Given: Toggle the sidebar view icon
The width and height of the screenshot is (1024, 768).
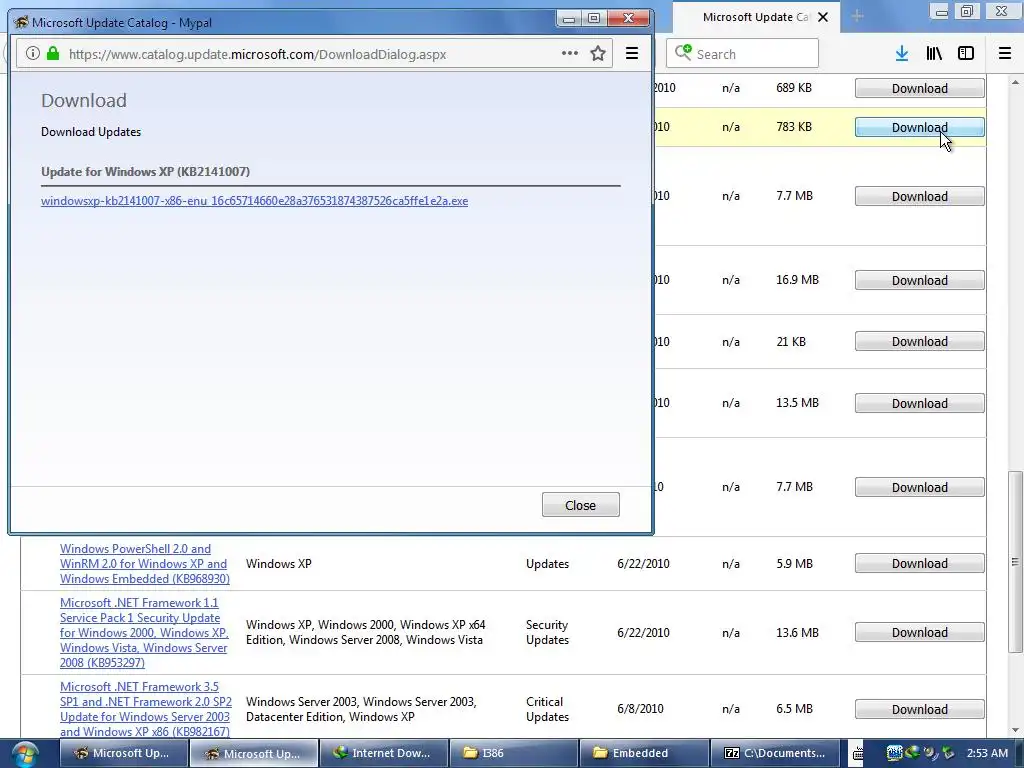Looking at the screenshot, I should 965,54.
